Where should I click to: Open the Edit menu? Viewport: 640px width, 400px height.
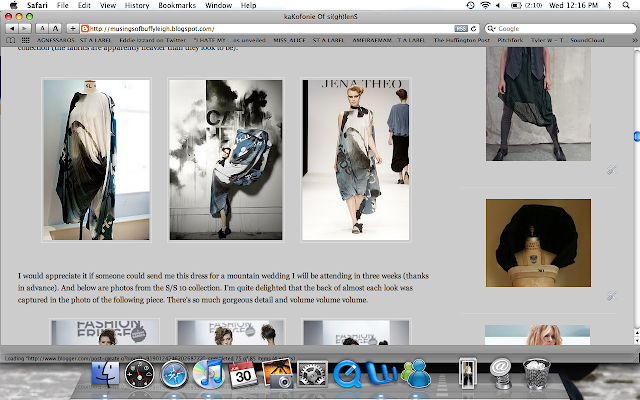[x=84, y=5]
